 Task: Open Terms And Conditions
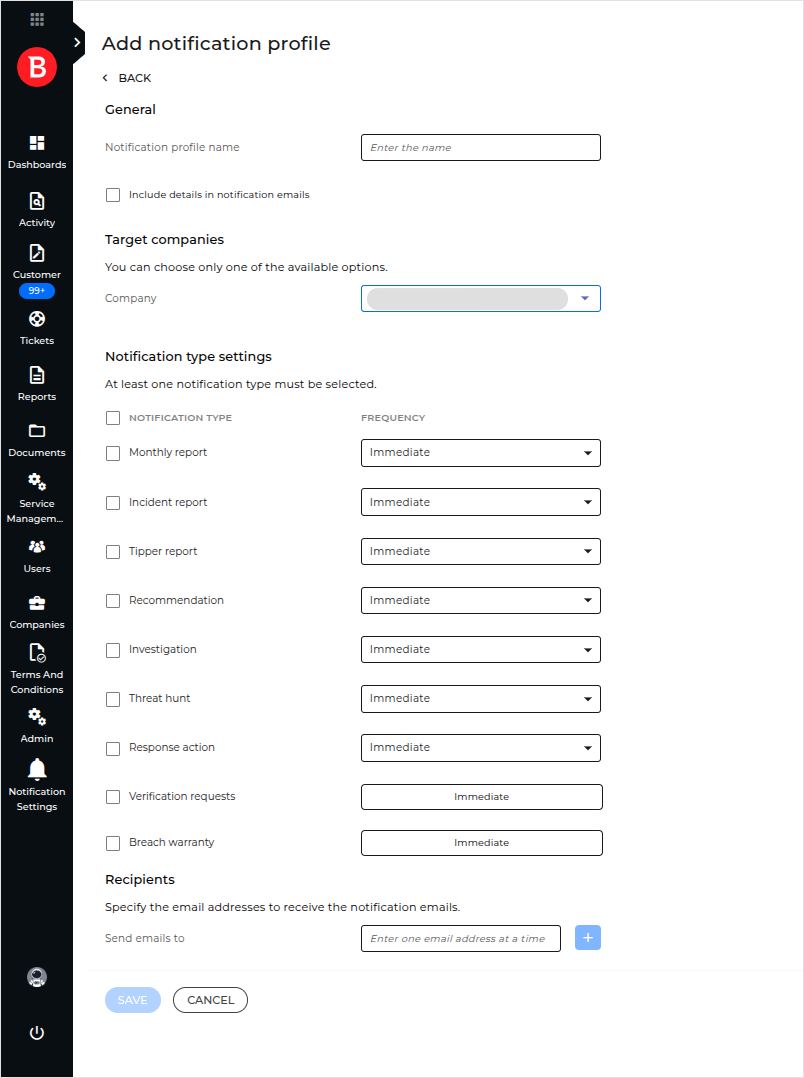pyautogui.click(x=36, y=667)
